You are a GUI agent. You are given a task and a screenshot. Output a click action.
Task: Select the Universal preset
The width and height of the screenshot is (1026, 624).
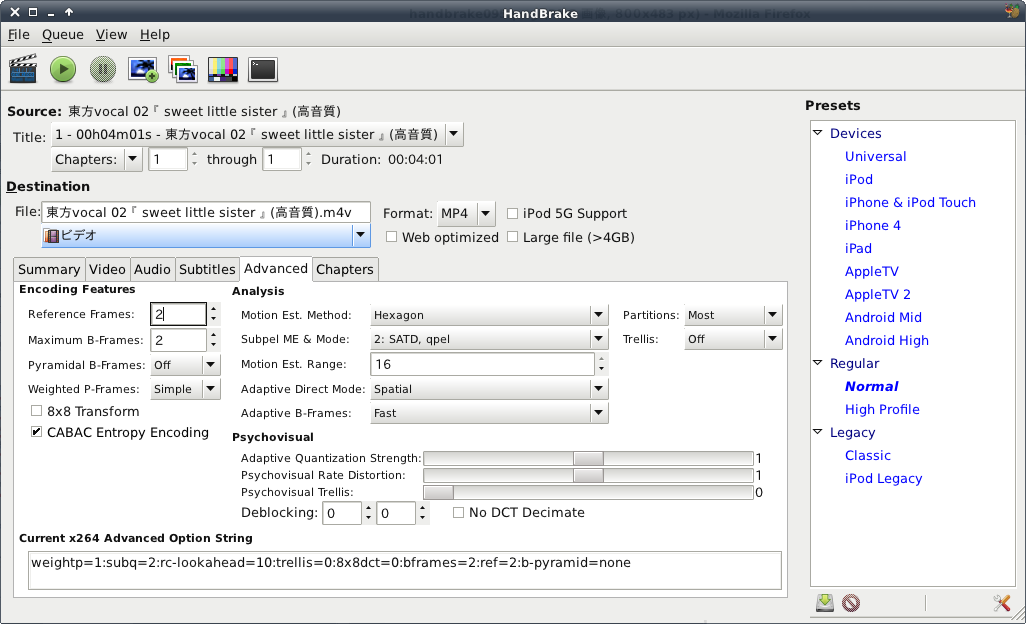pos(876,156)
